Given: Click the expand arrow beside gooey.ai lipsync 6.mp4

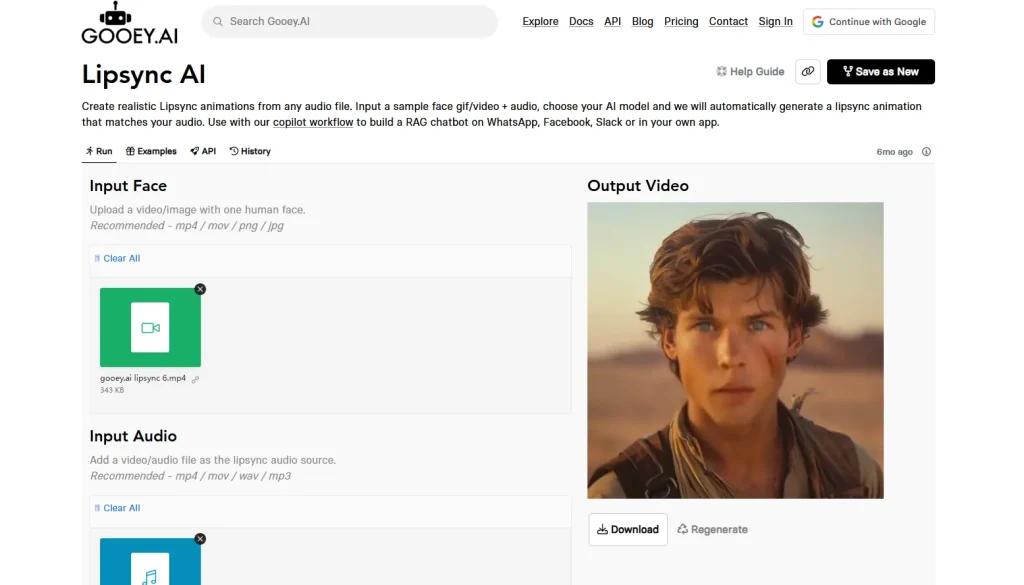Looking at the screenshot, I should click(193, 381).
